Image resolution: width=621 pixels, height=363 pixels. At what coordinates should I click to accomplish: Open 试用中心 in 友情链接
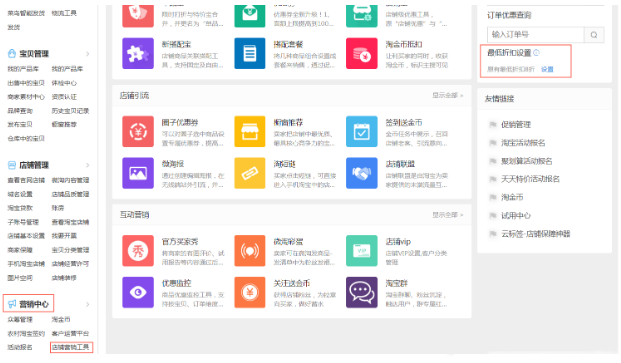516,216
